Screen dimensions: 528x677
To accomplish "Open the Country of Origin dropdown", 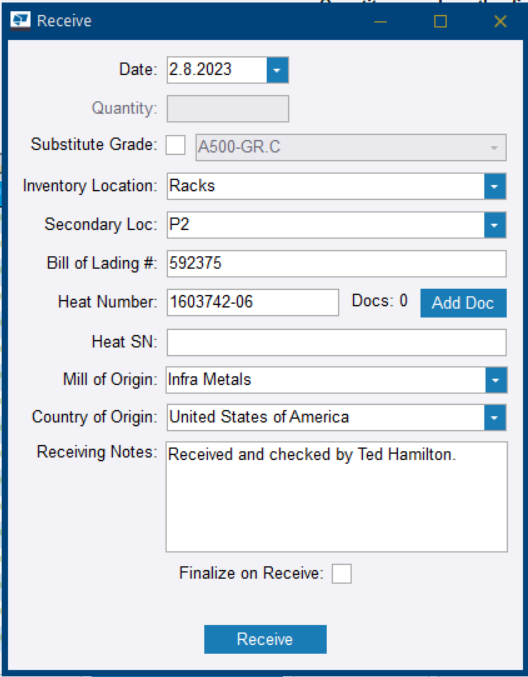I will click(x=495, y=418).
